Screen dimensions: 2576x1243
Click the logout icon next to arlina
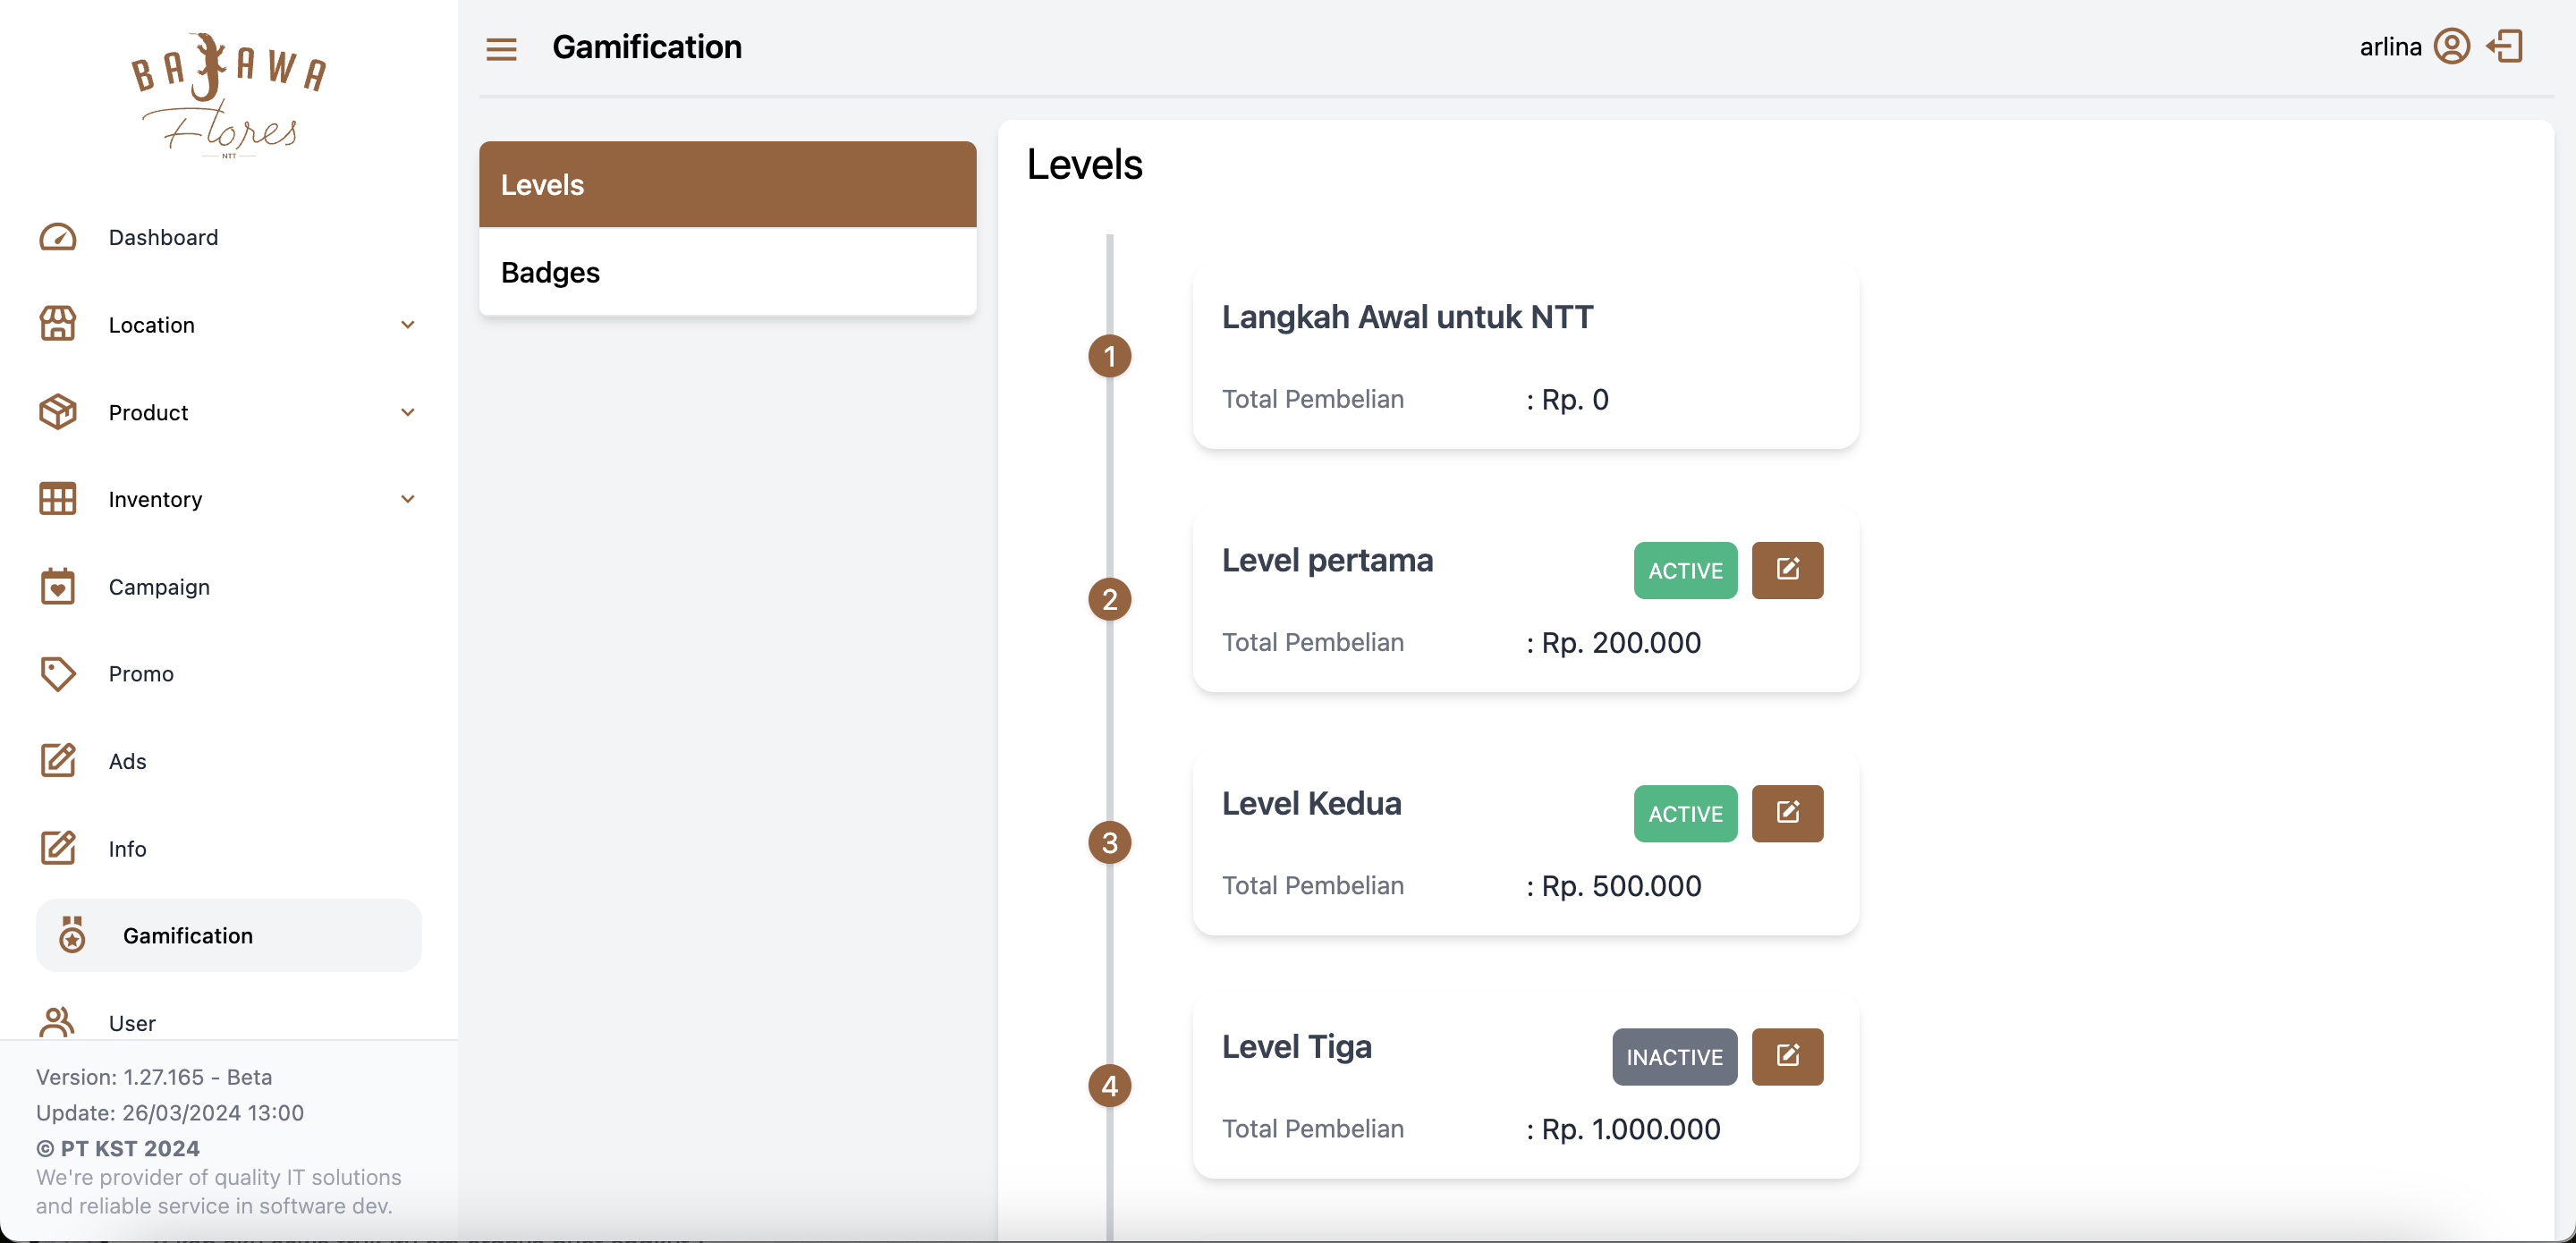pos(2505,46)
